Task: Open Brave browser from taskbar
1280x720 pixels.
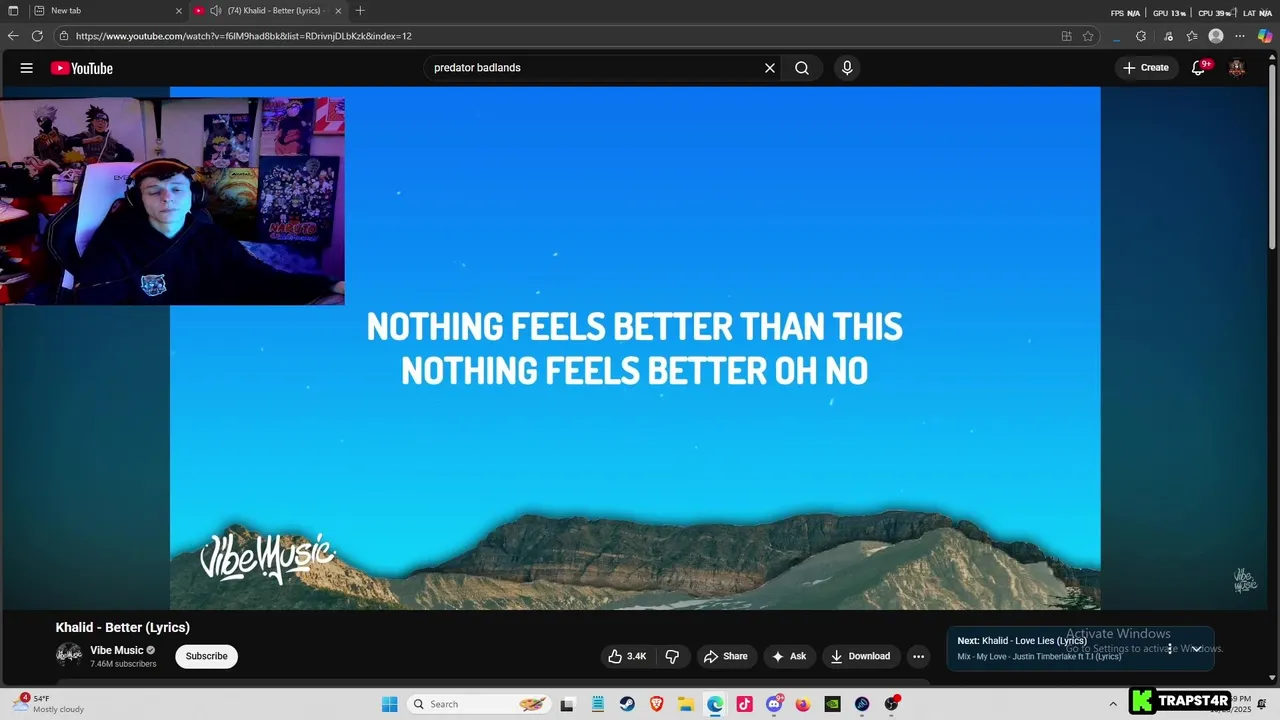Action: point(657,704)
